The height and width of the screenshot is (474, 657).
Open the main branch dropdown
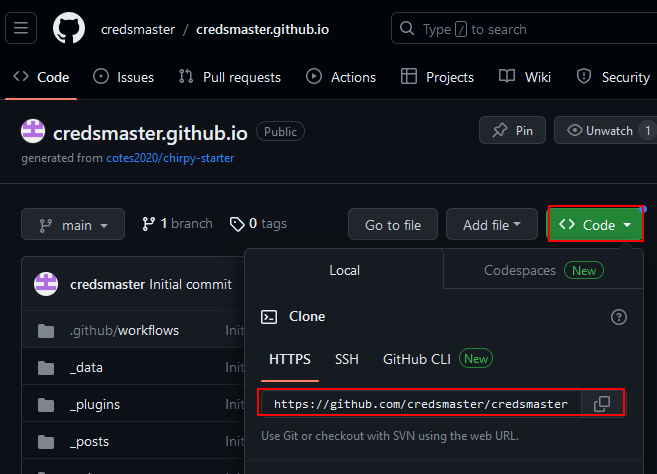(x=73, y=224)
